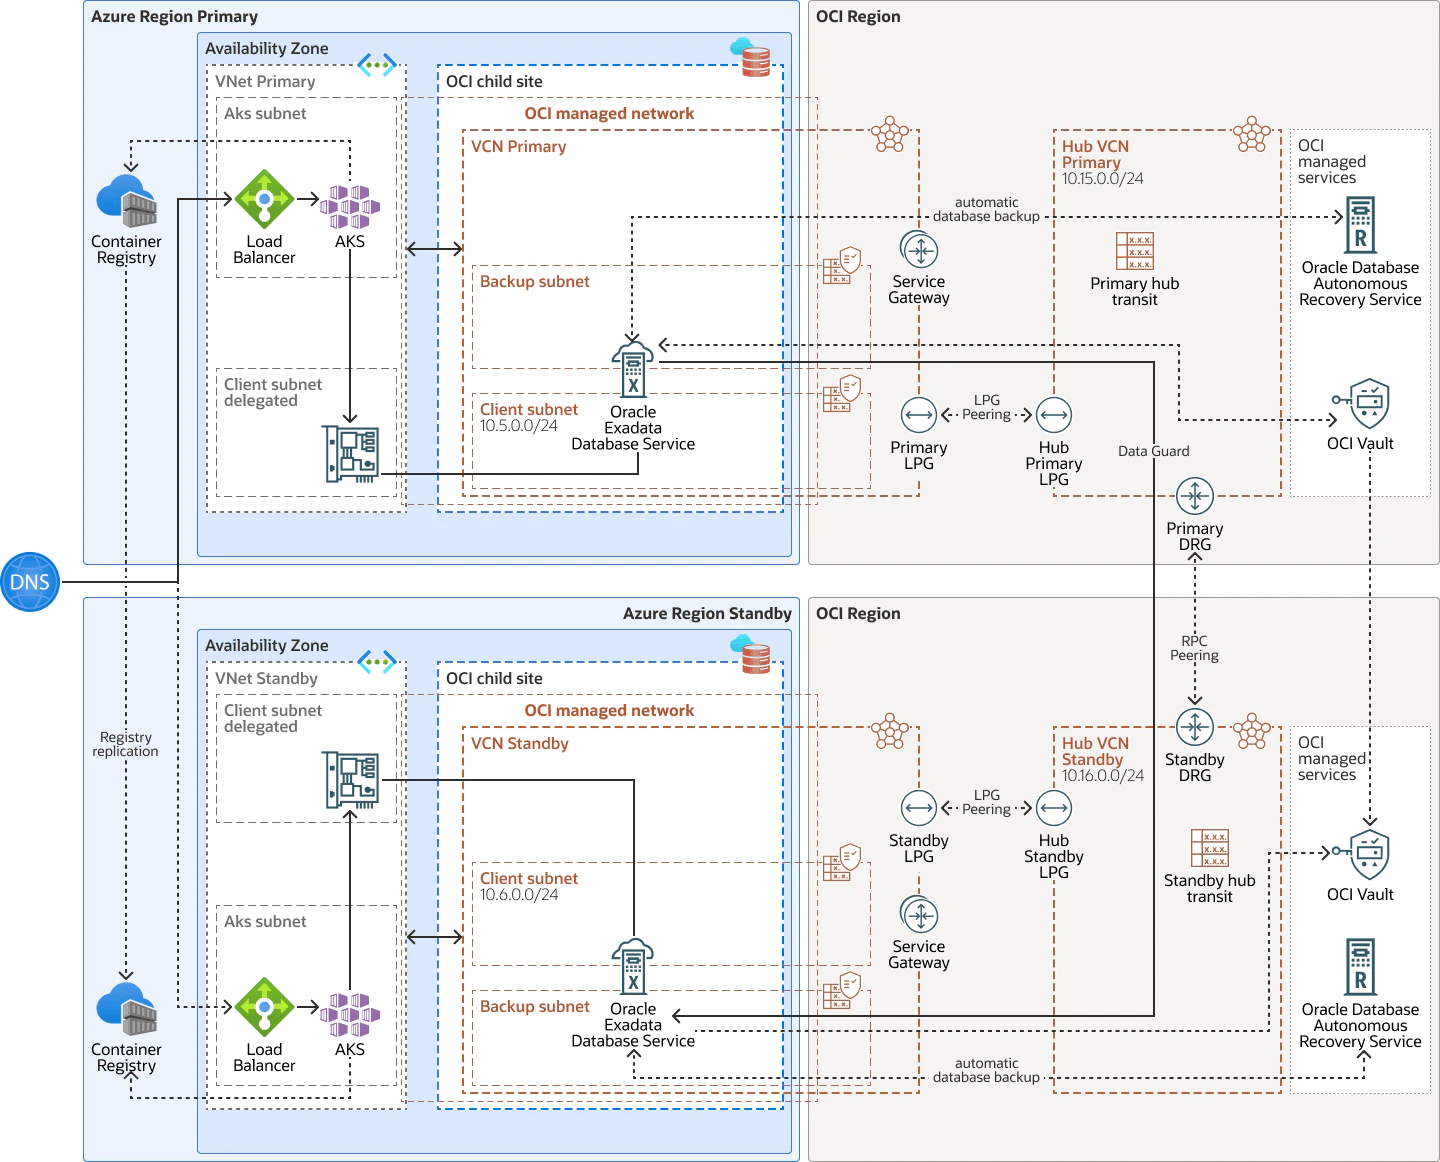Select primary Oracle Database Autonomous Recovery Service icon
1440x1162 pixels.
[x=1361, y=225]
